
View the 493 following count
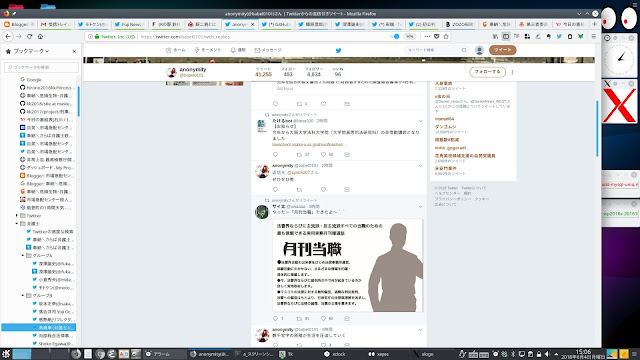pyautogui.click(x=288, y=72)
